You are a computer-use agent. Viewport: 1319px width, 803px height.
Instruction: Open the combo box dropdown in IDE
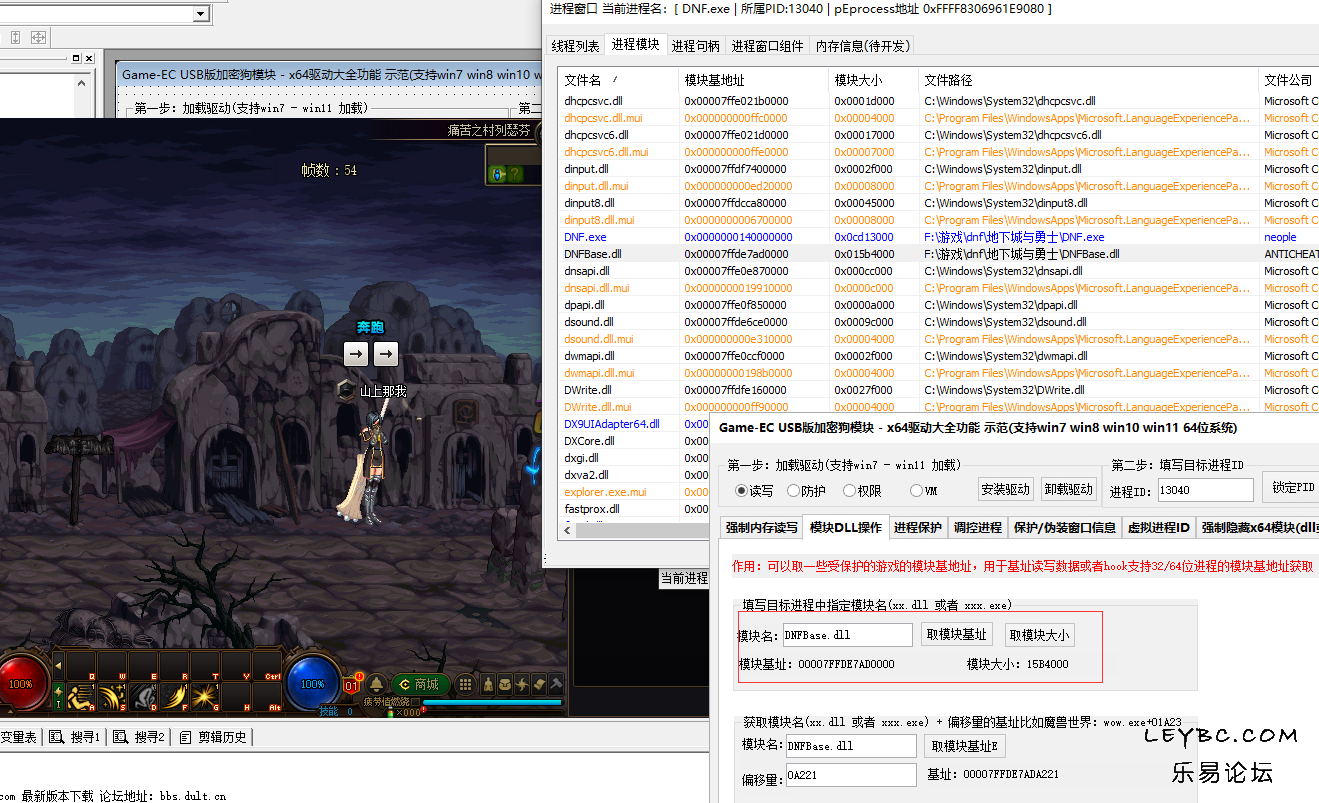click(x=201, y=14)
